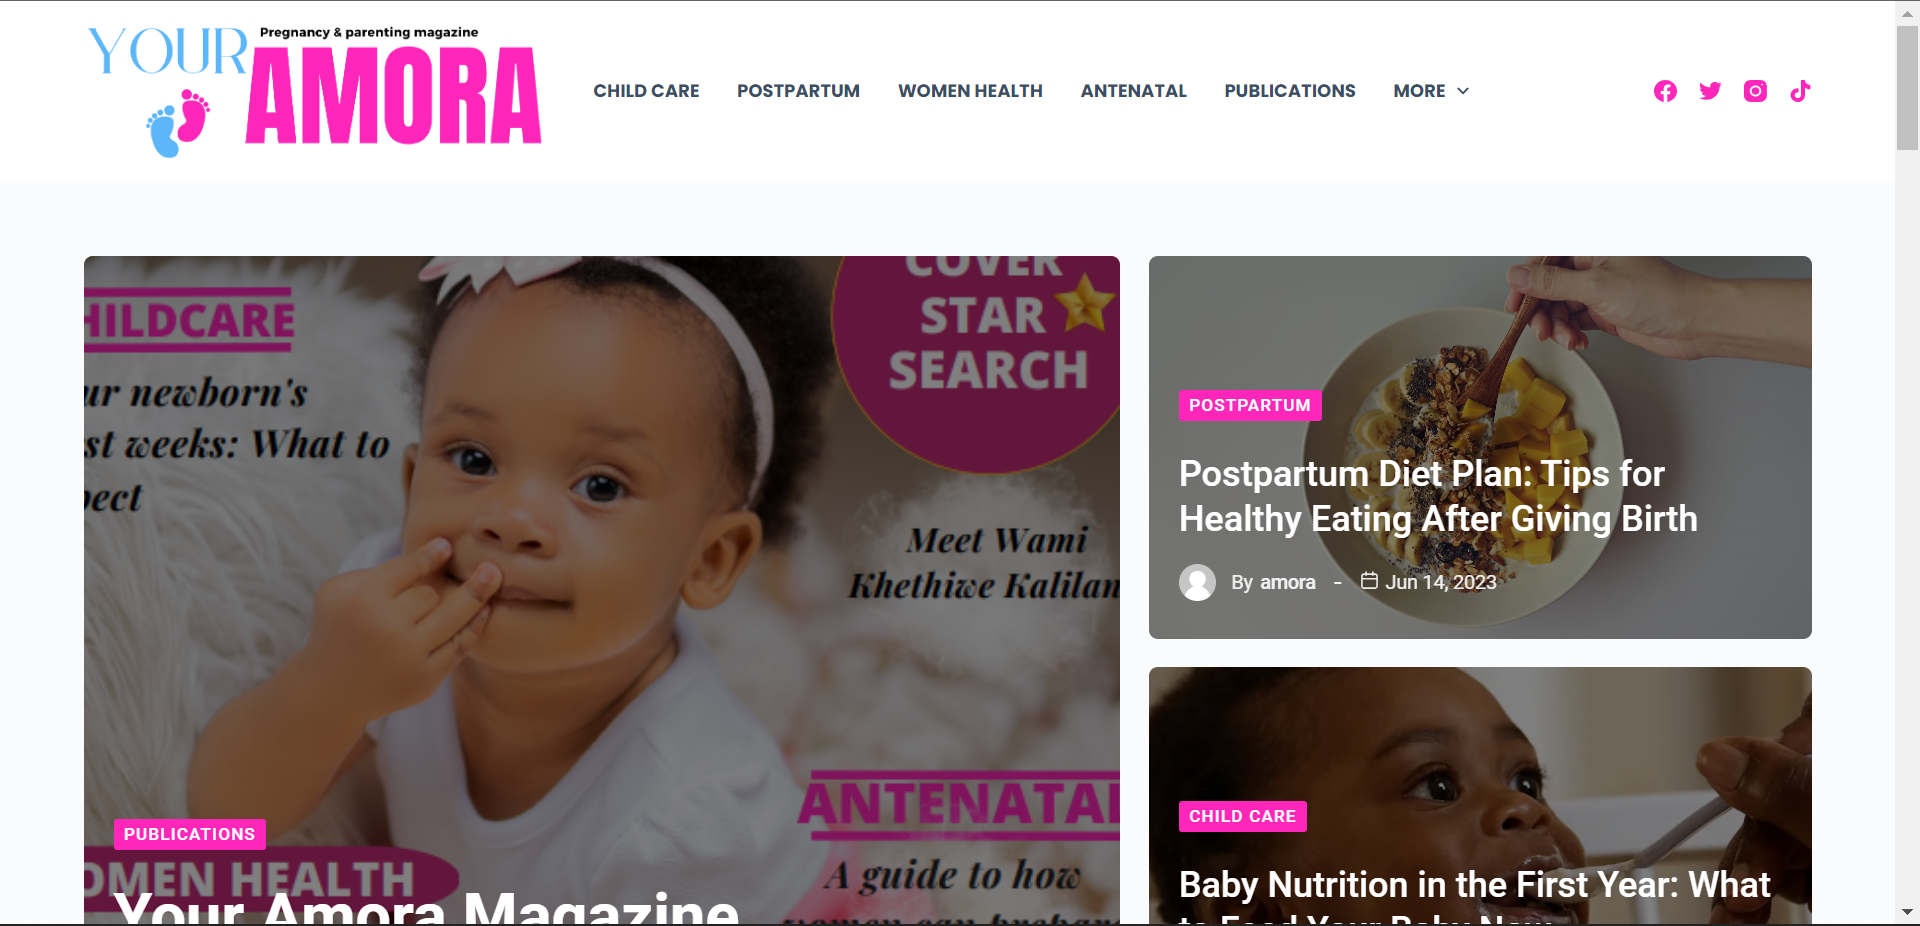This screenshot has height=926, width=1920.
Task: Click the baby footprints logo icon
Action: point(178,123)
